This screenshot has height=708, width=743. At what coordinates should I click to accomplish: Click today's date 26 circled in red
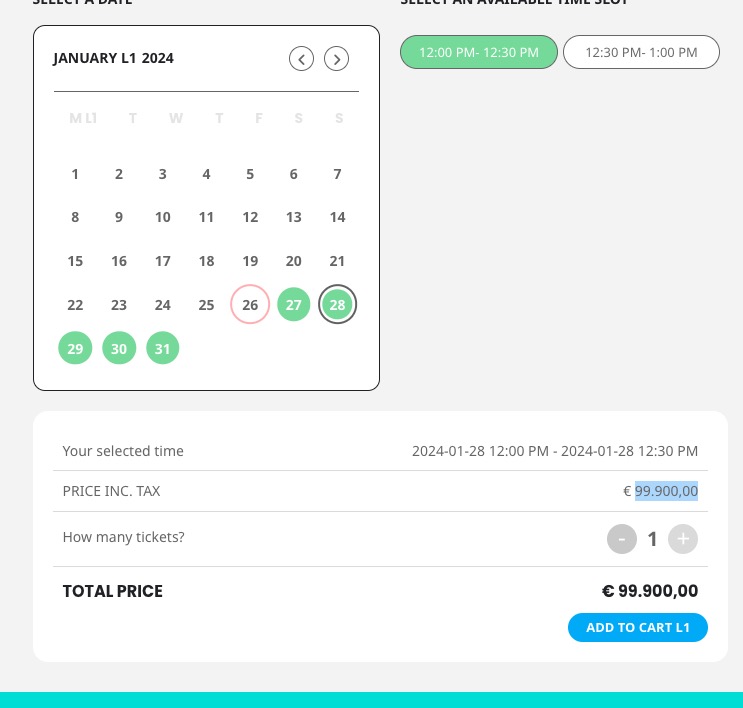click(250, 304)
